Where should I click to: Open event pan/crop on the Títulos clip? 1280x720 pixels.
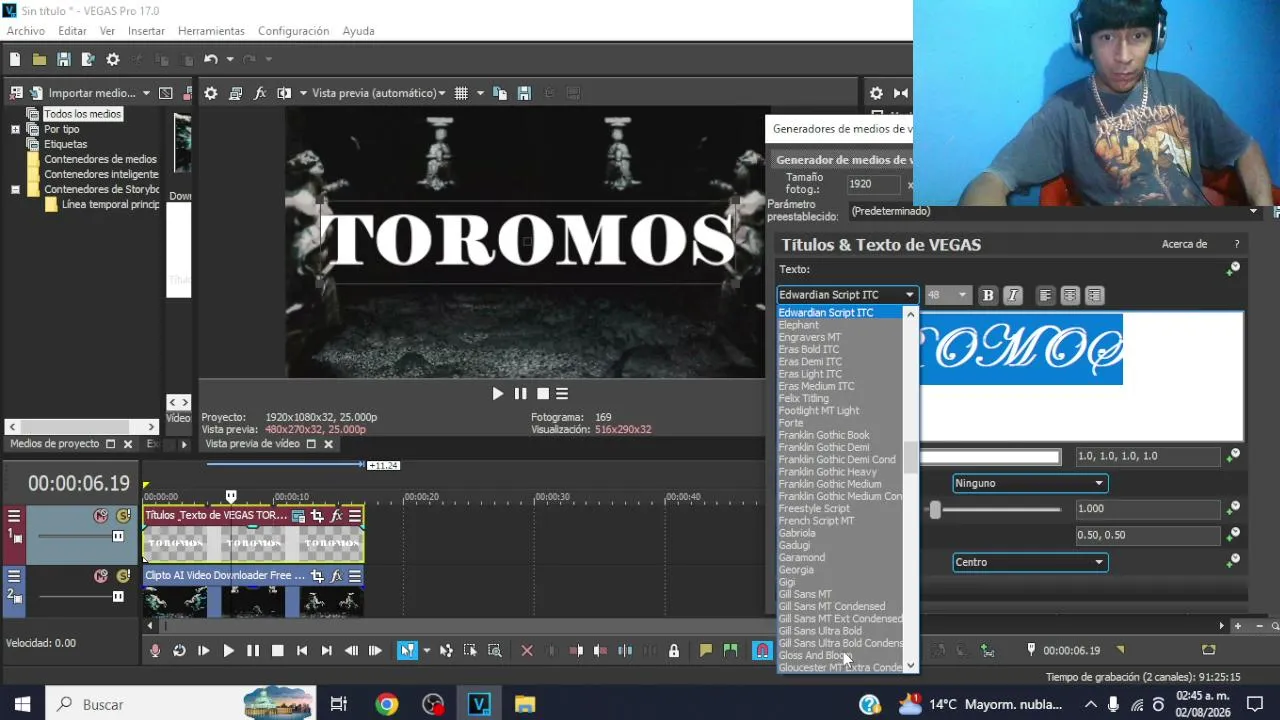coord(317,516)
